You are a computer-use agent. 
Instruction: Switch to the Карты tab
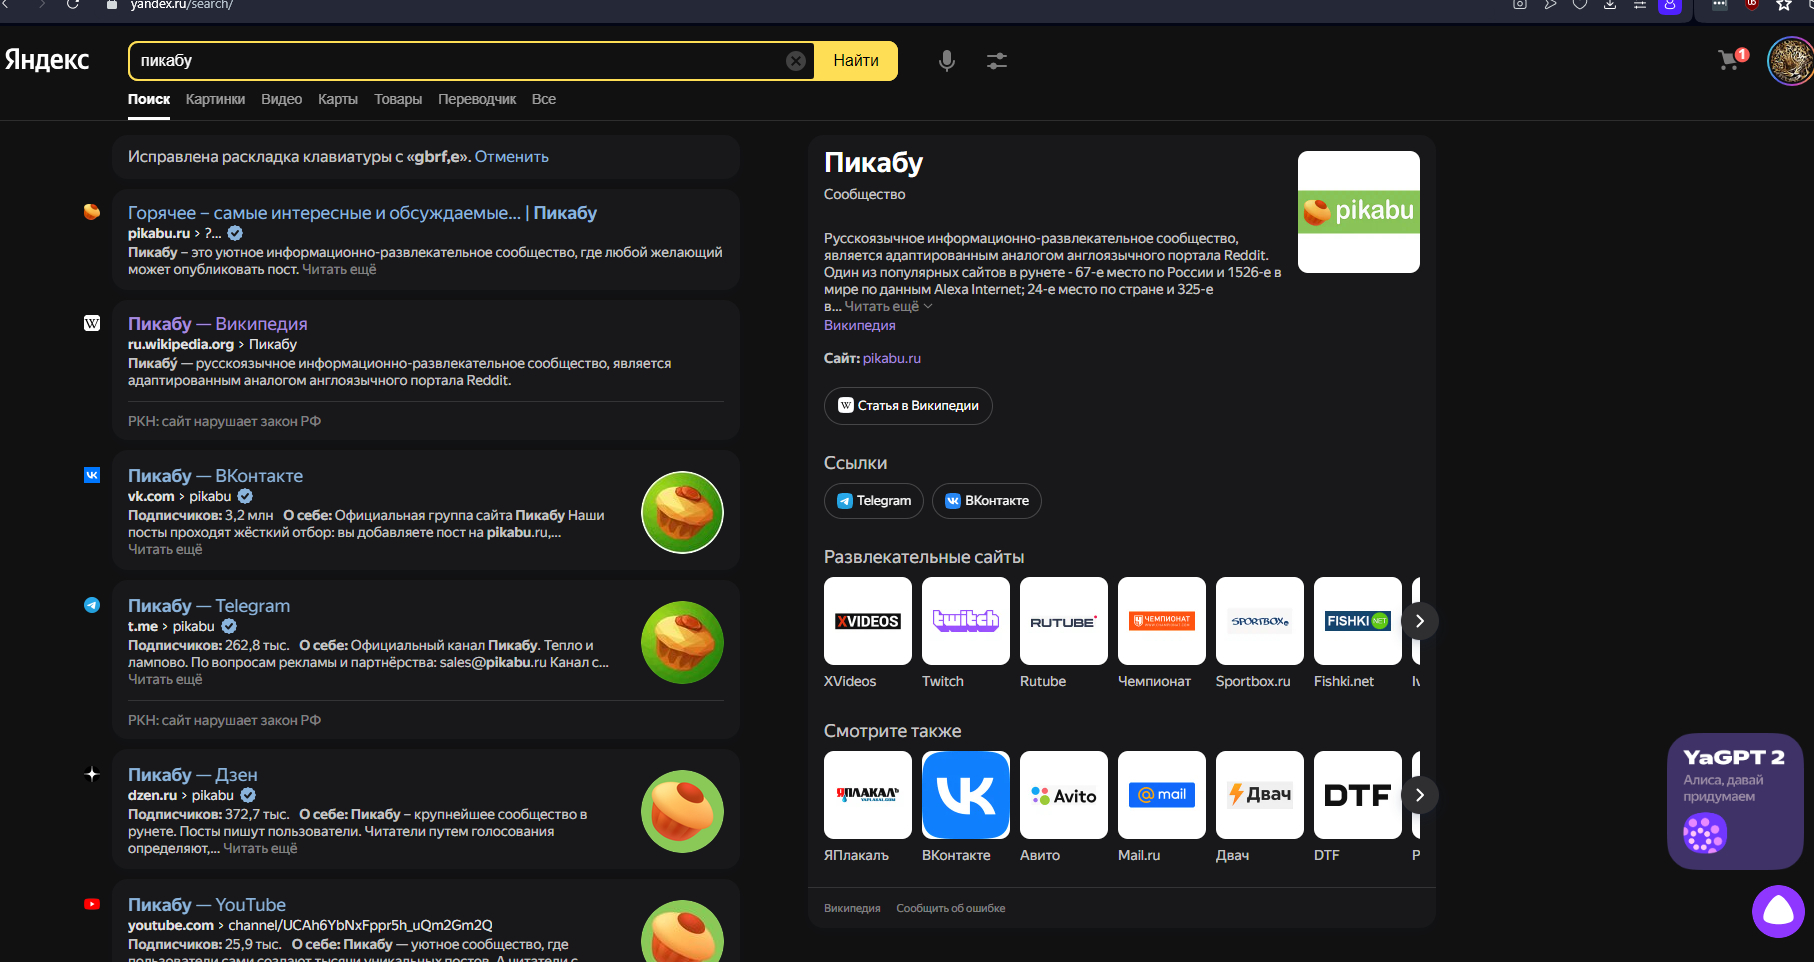pyautogui.click(x=338, y=99)
